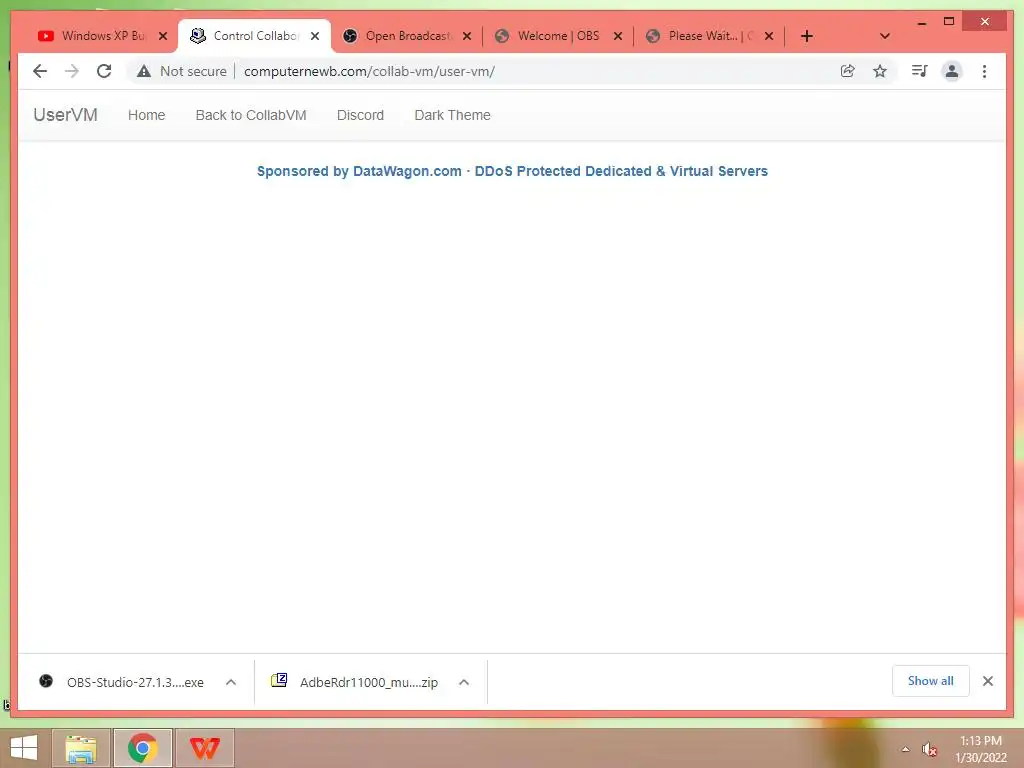The image size is (1024, 768).
Task: Open Sponsored by DataWagon.com link
Action: pyautogui.click(x=512, y=171)
